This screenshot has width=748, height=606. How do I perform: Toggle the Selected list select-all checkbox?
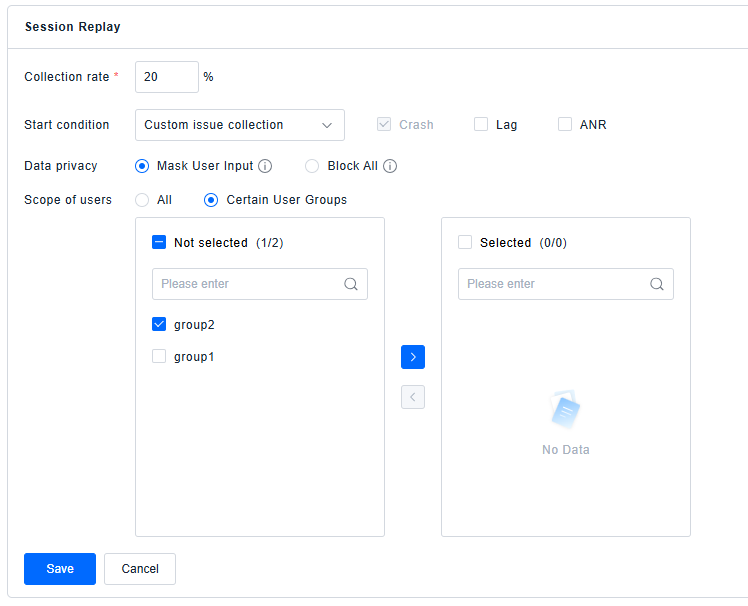(x=465, y=242)
